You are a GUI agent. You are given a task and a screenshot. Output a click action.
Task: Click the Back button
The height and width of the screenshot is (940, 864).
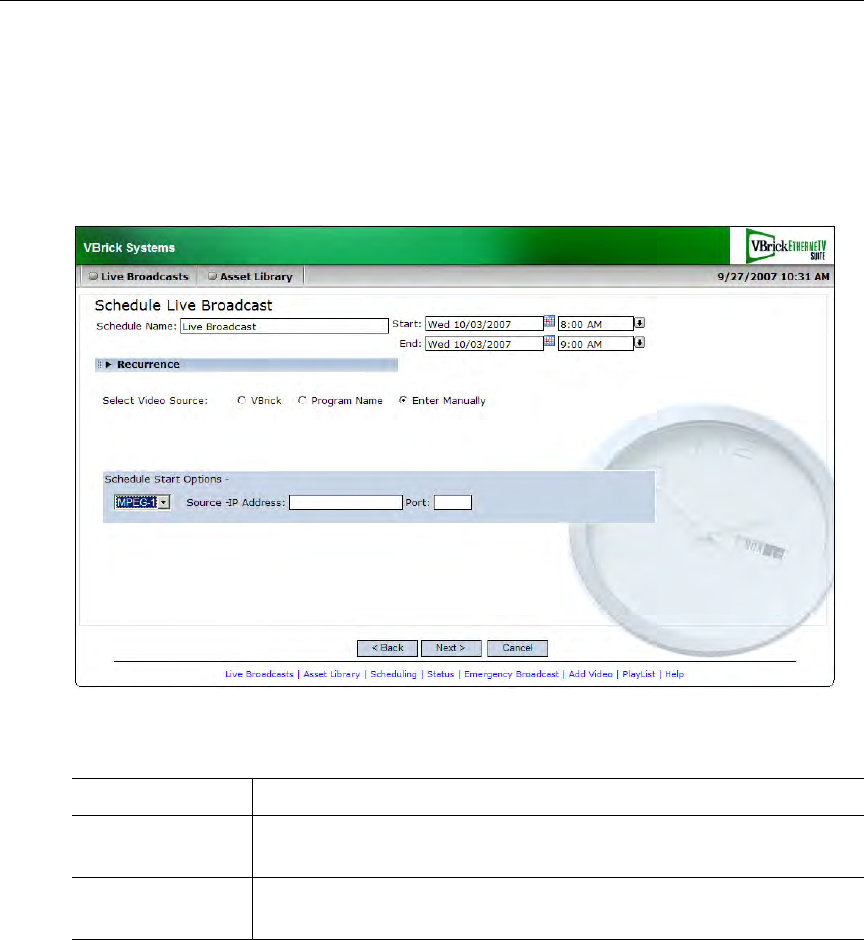coord(387,648)
